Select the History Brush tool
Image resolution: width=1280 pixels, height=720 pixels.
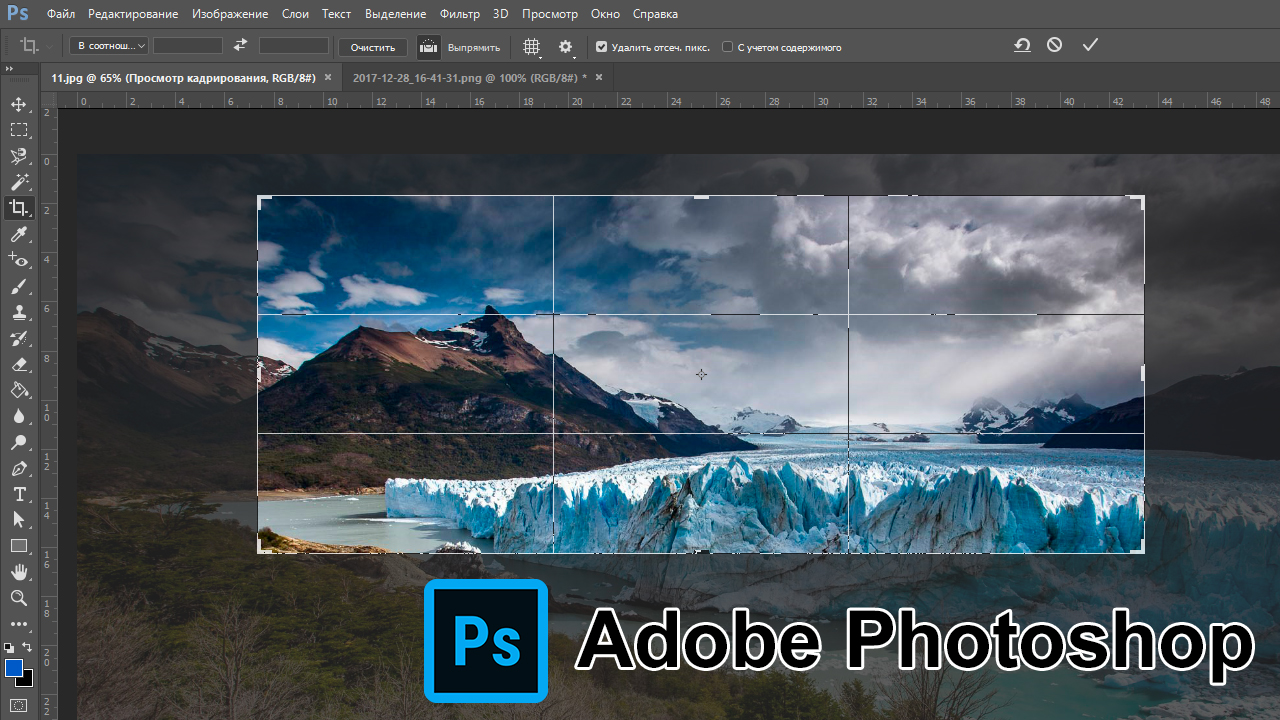point(19,338)
